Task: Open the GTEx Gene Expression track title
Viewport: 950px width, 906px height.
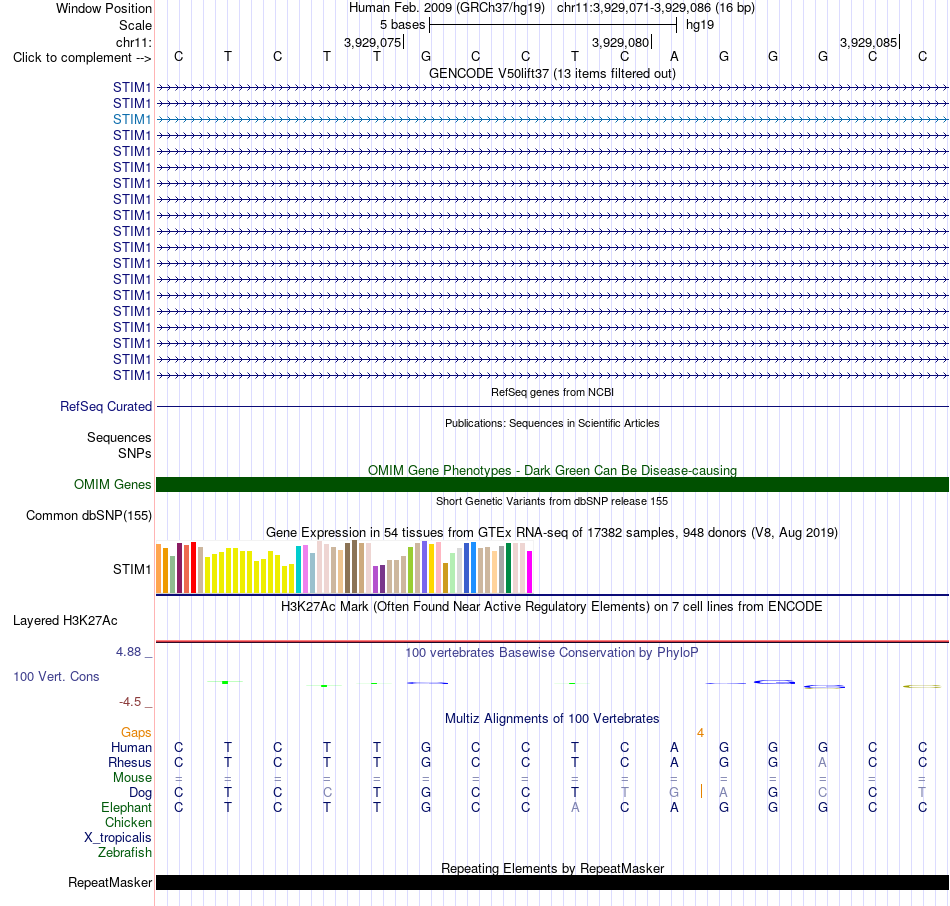Action: point(552,533)
